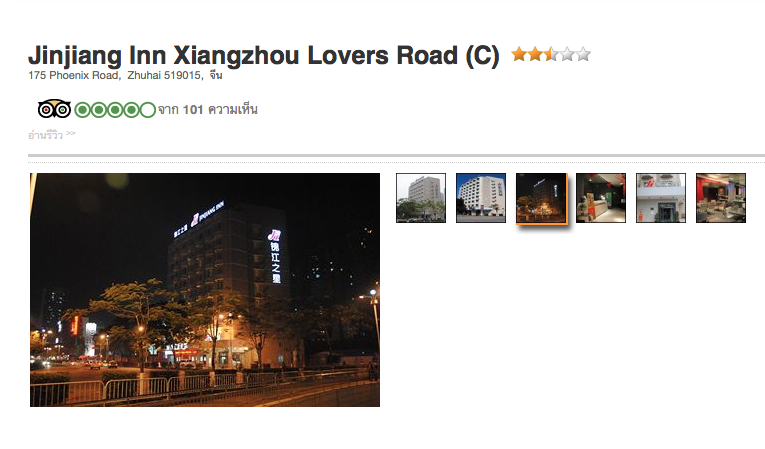Screen dimensions: 765x449
Task: Click the TripAdvisor owl logo icon
Action: point(54,109)
